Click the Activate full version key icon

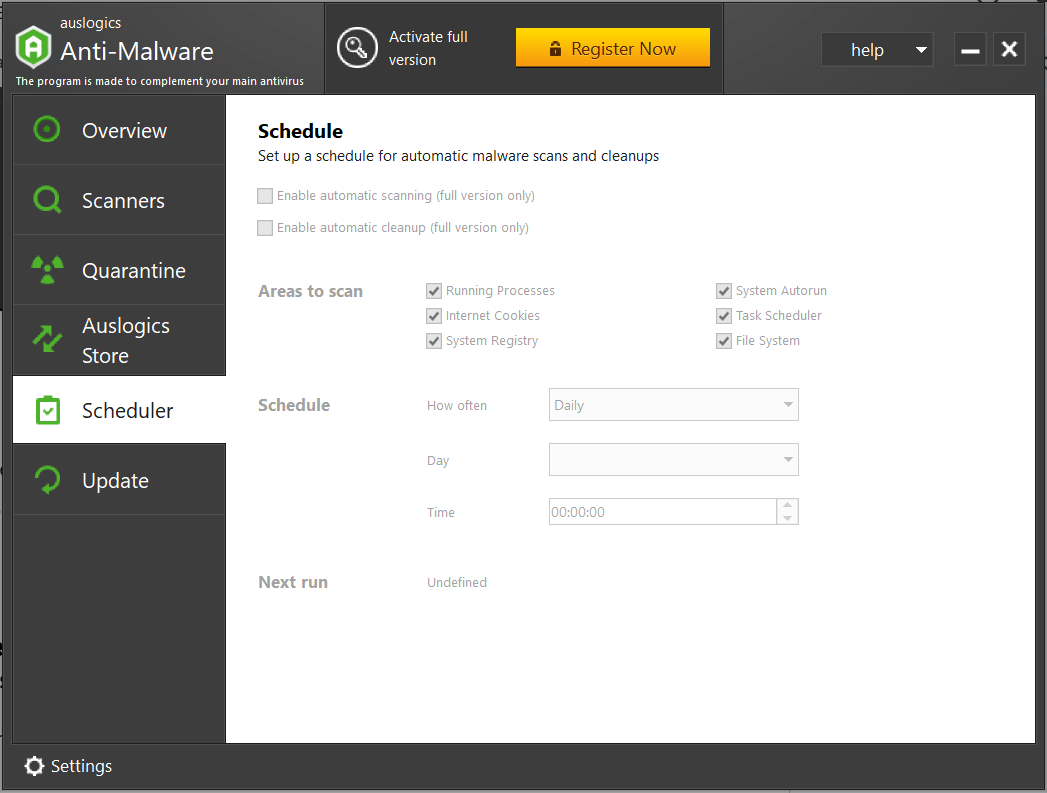pyautogui.click(x=357, y=47)
